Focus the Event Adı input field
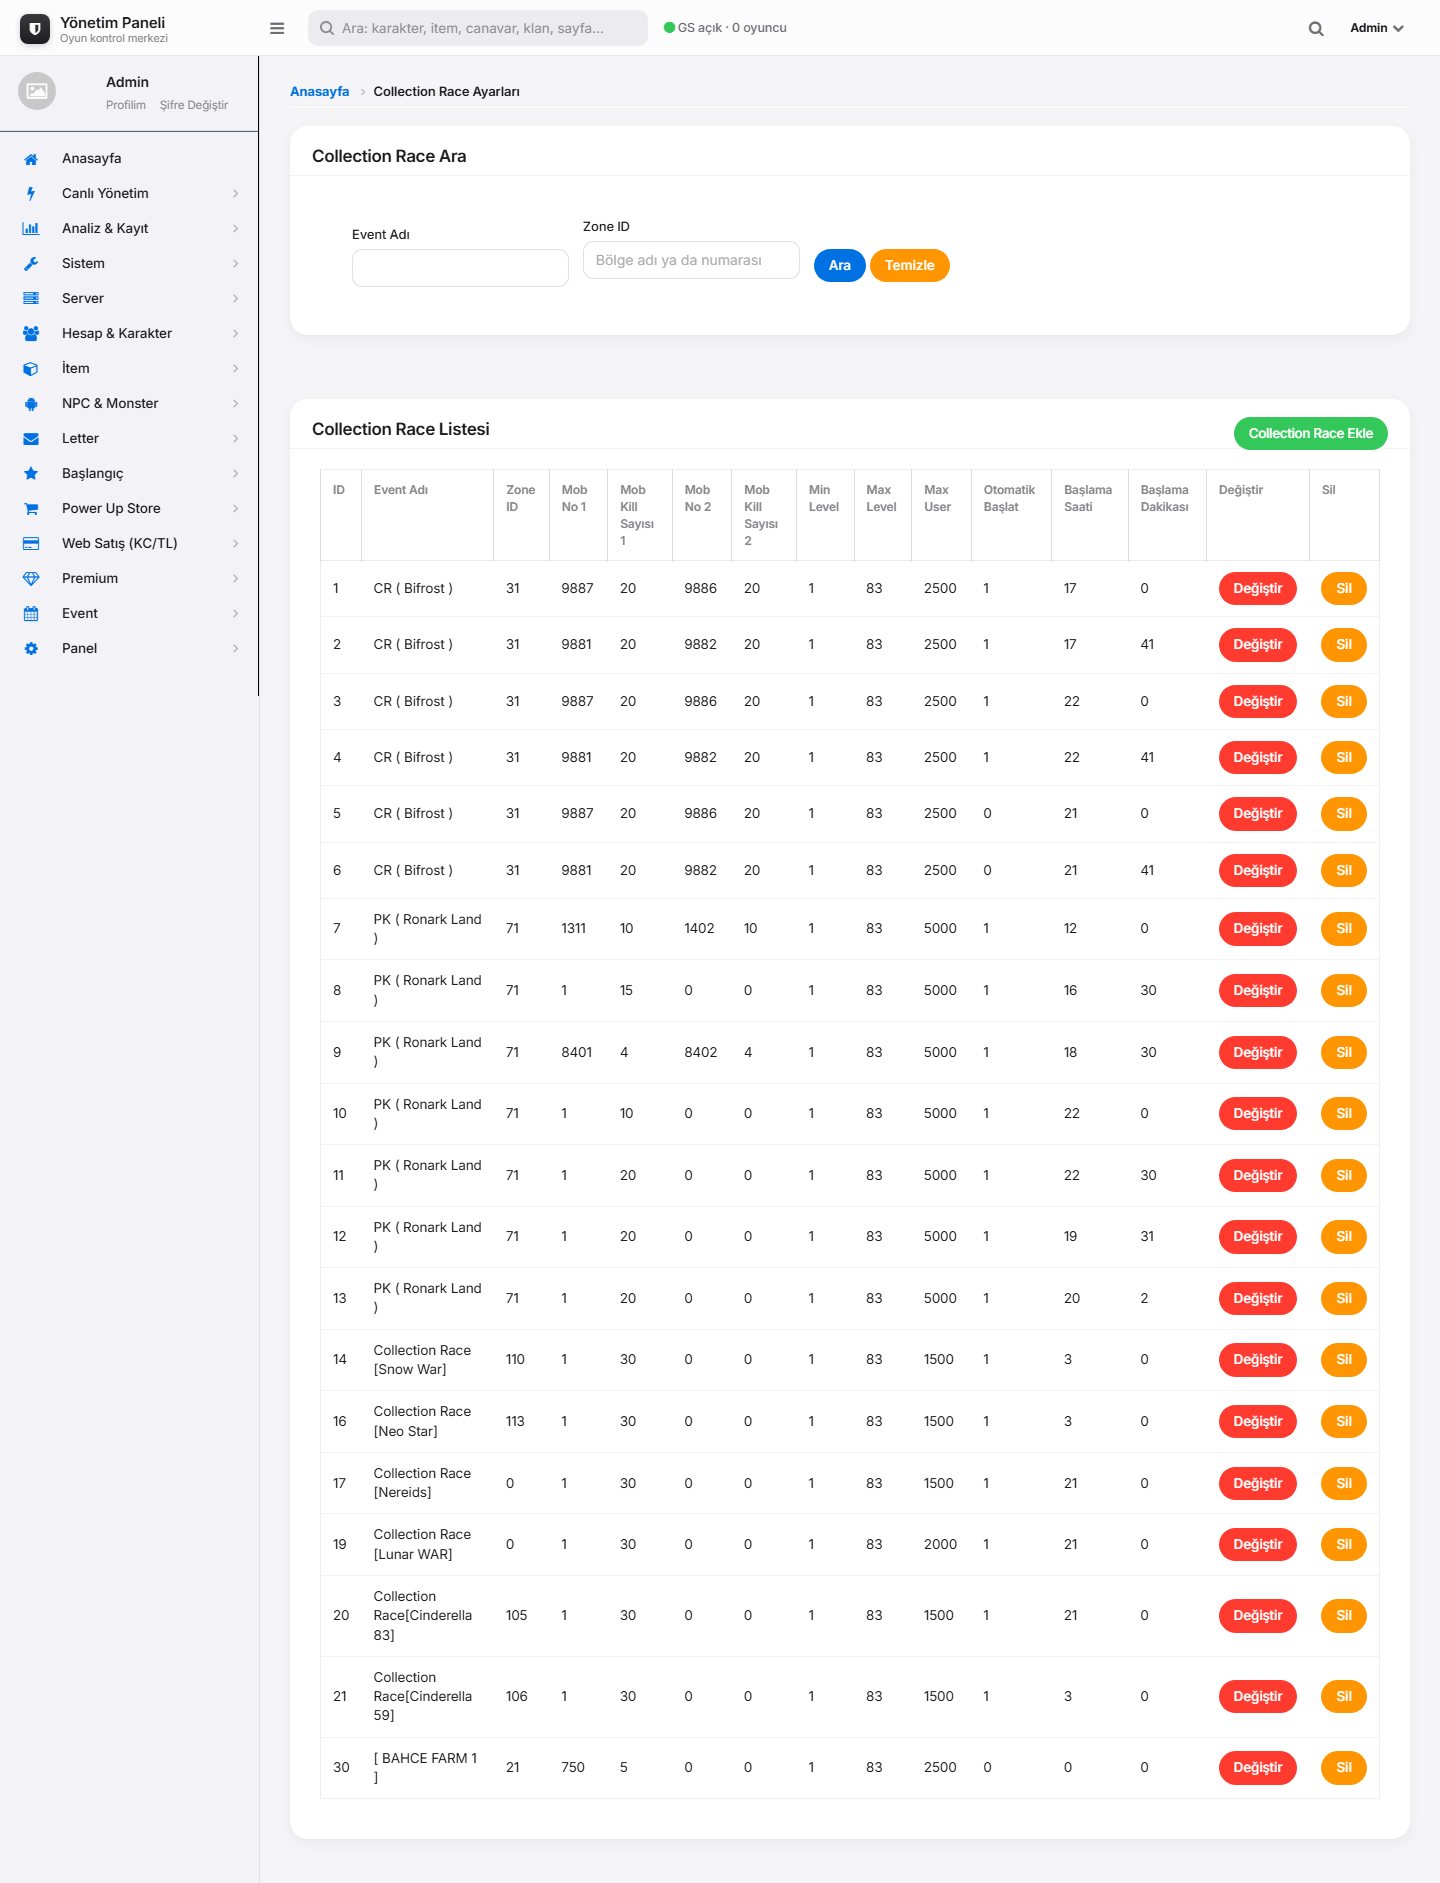The image size is (1440, 1883). pyautogui.click(x=460, y=268)
